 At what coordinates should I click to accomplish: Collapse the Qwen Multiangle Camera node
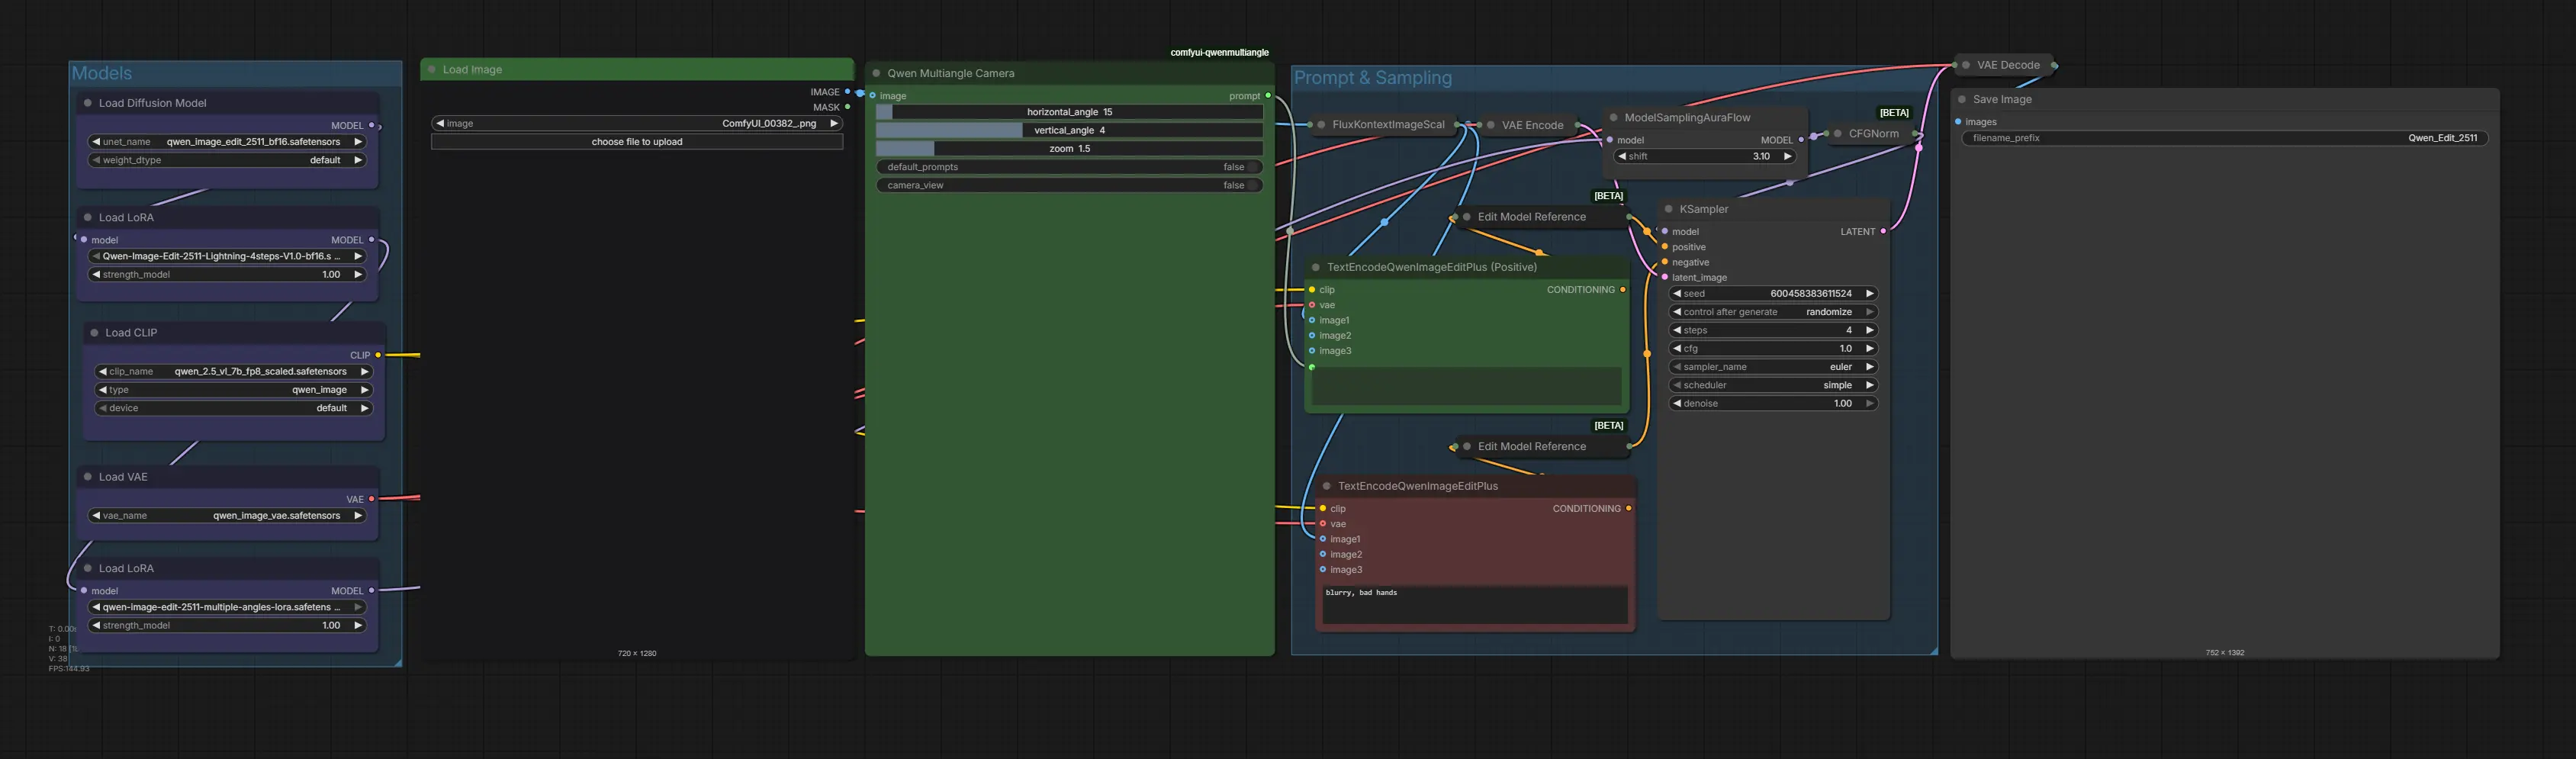tap(876, 73)
